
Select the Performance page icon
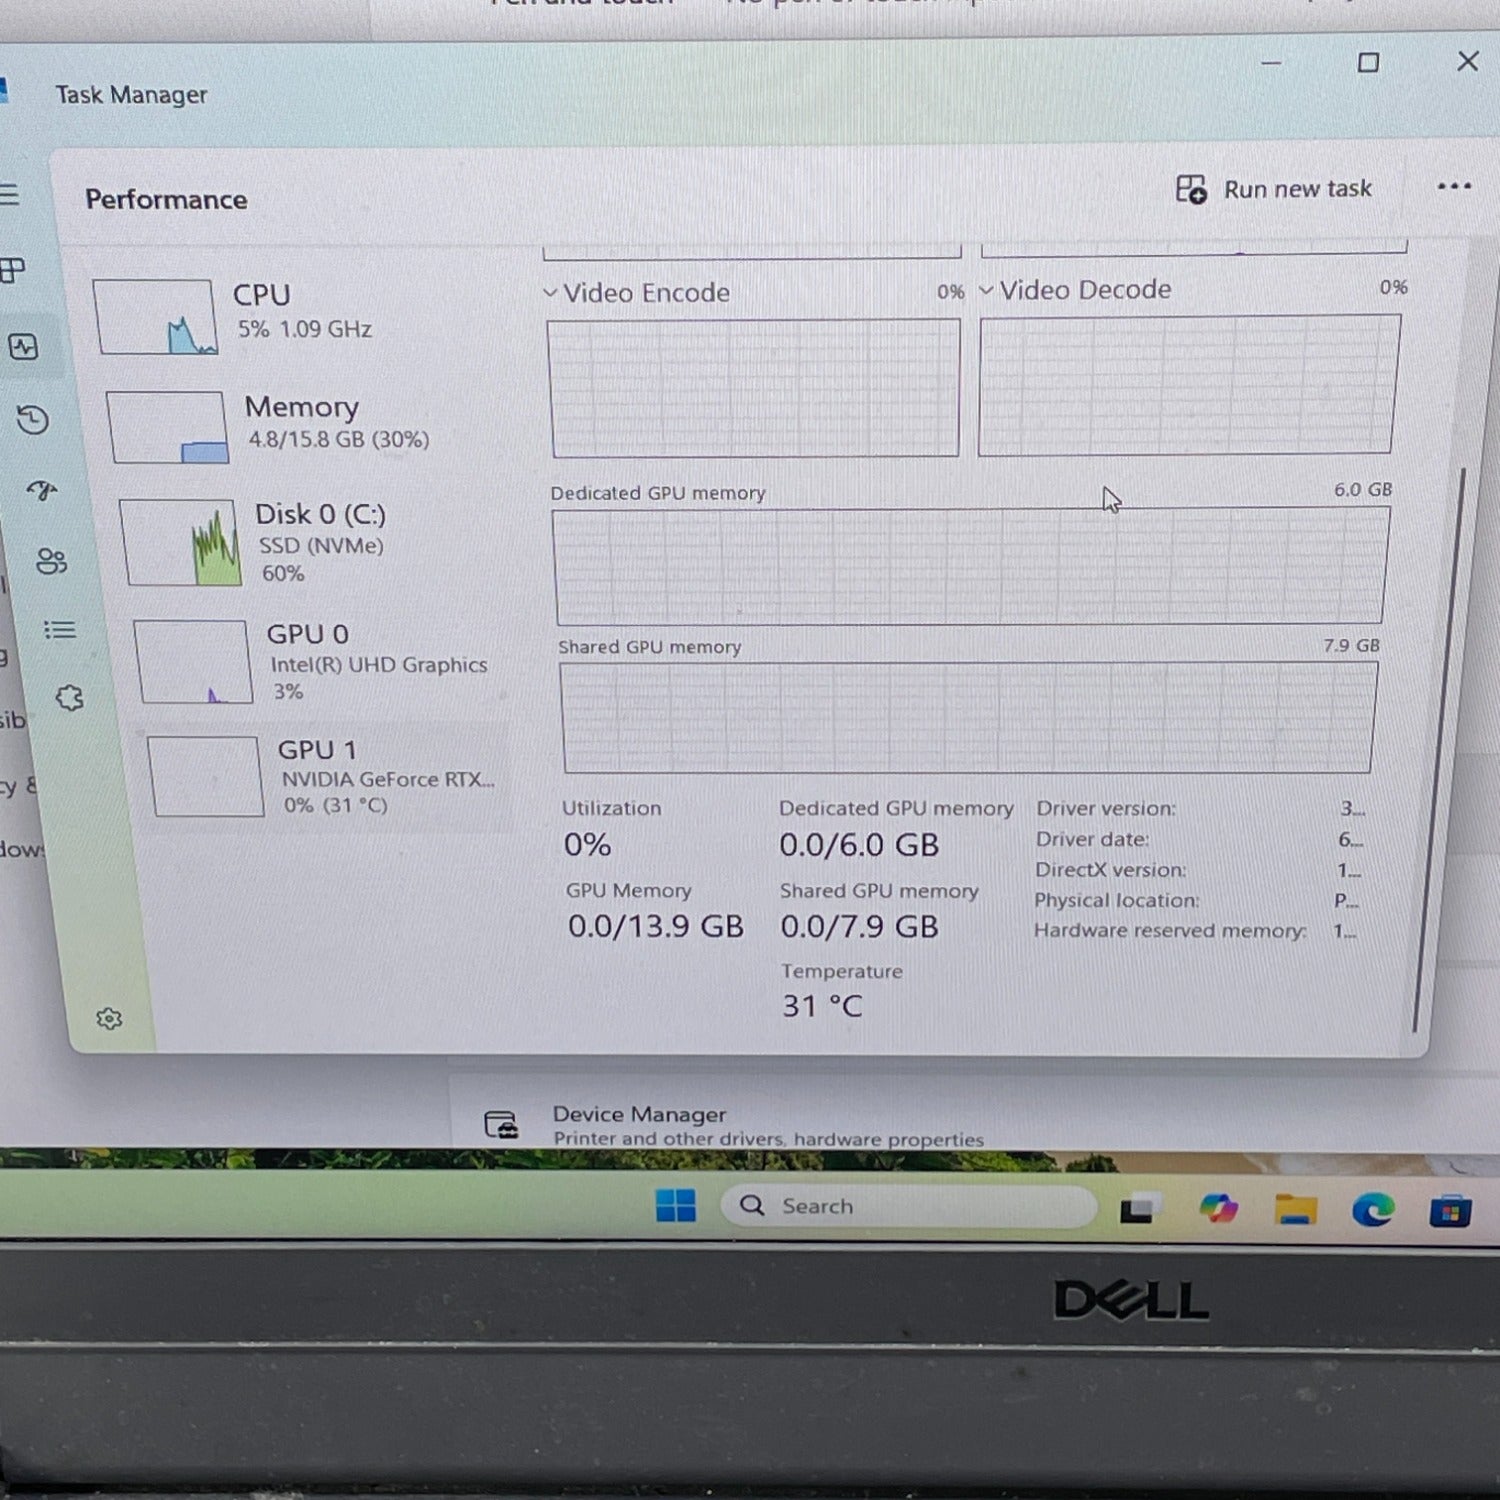coord(24,347)
